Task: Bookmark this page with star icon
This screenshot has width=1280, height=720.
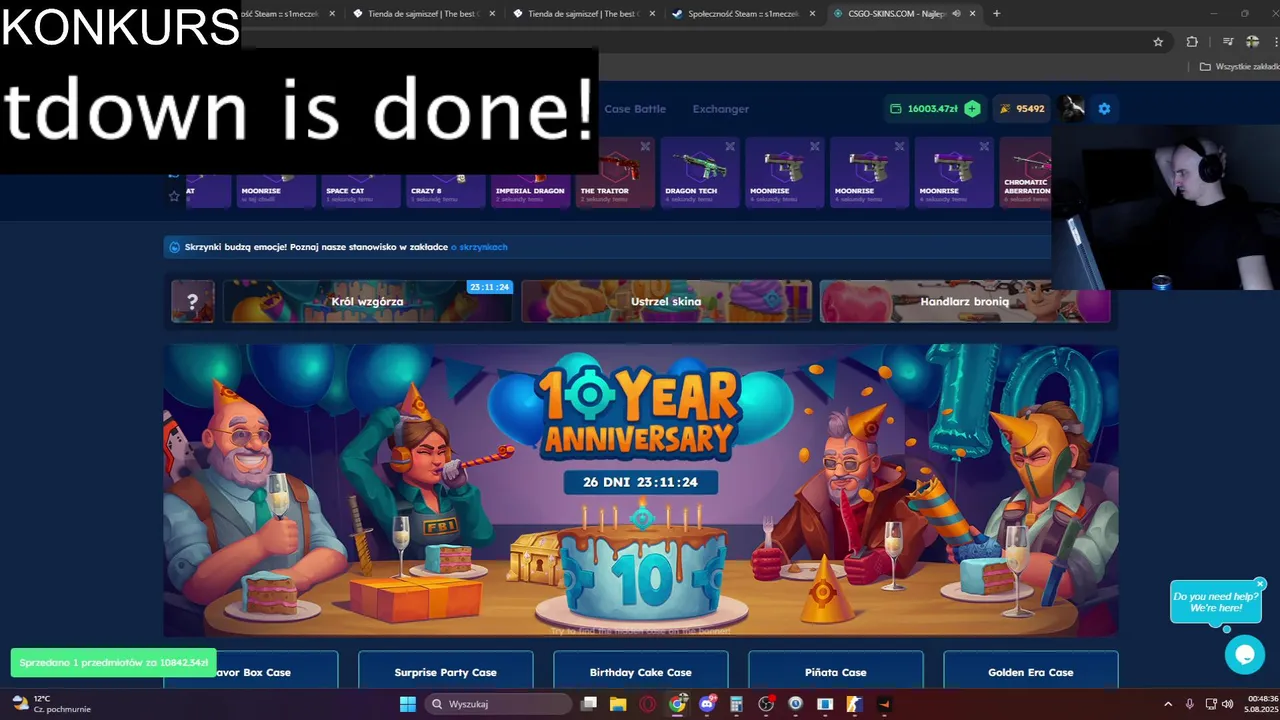Action: click(x=1158, y=42)
